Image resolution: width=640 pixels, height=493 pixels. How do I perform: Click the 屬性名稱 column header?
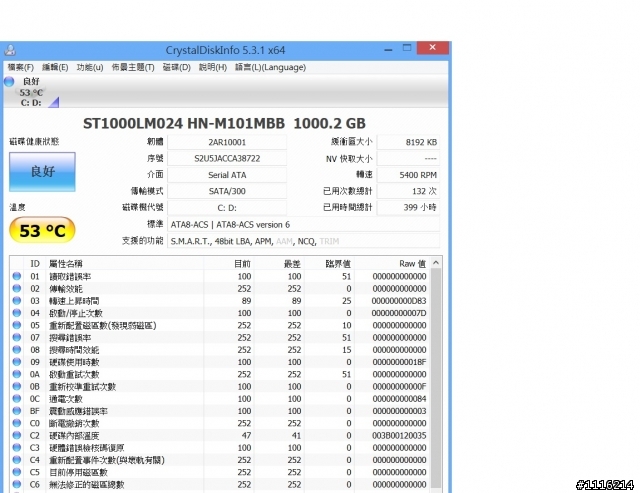[x=125, y=264]
